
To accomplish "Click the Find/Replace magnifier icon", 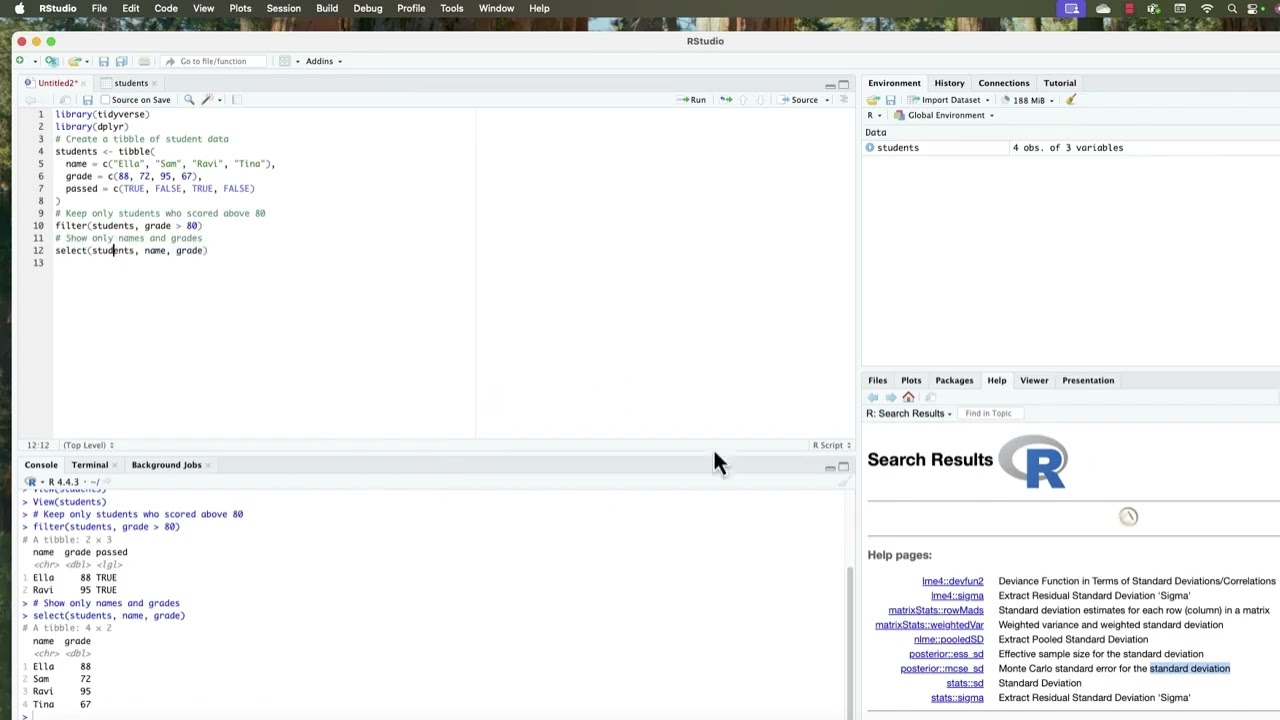I will click(189, 100).
